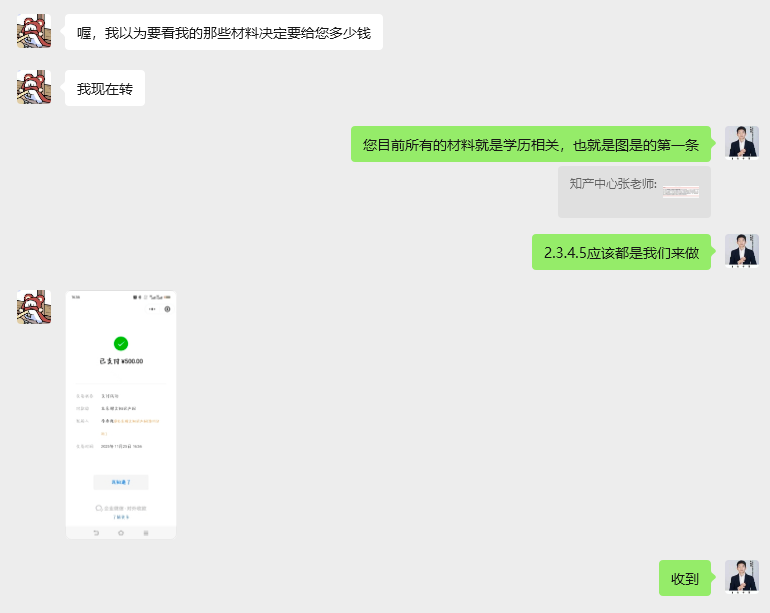Click the green checkmark in the payment screenshot
The height and width of the screenshot is (613, 770).
pyautogui.click(x=121, y=343)
